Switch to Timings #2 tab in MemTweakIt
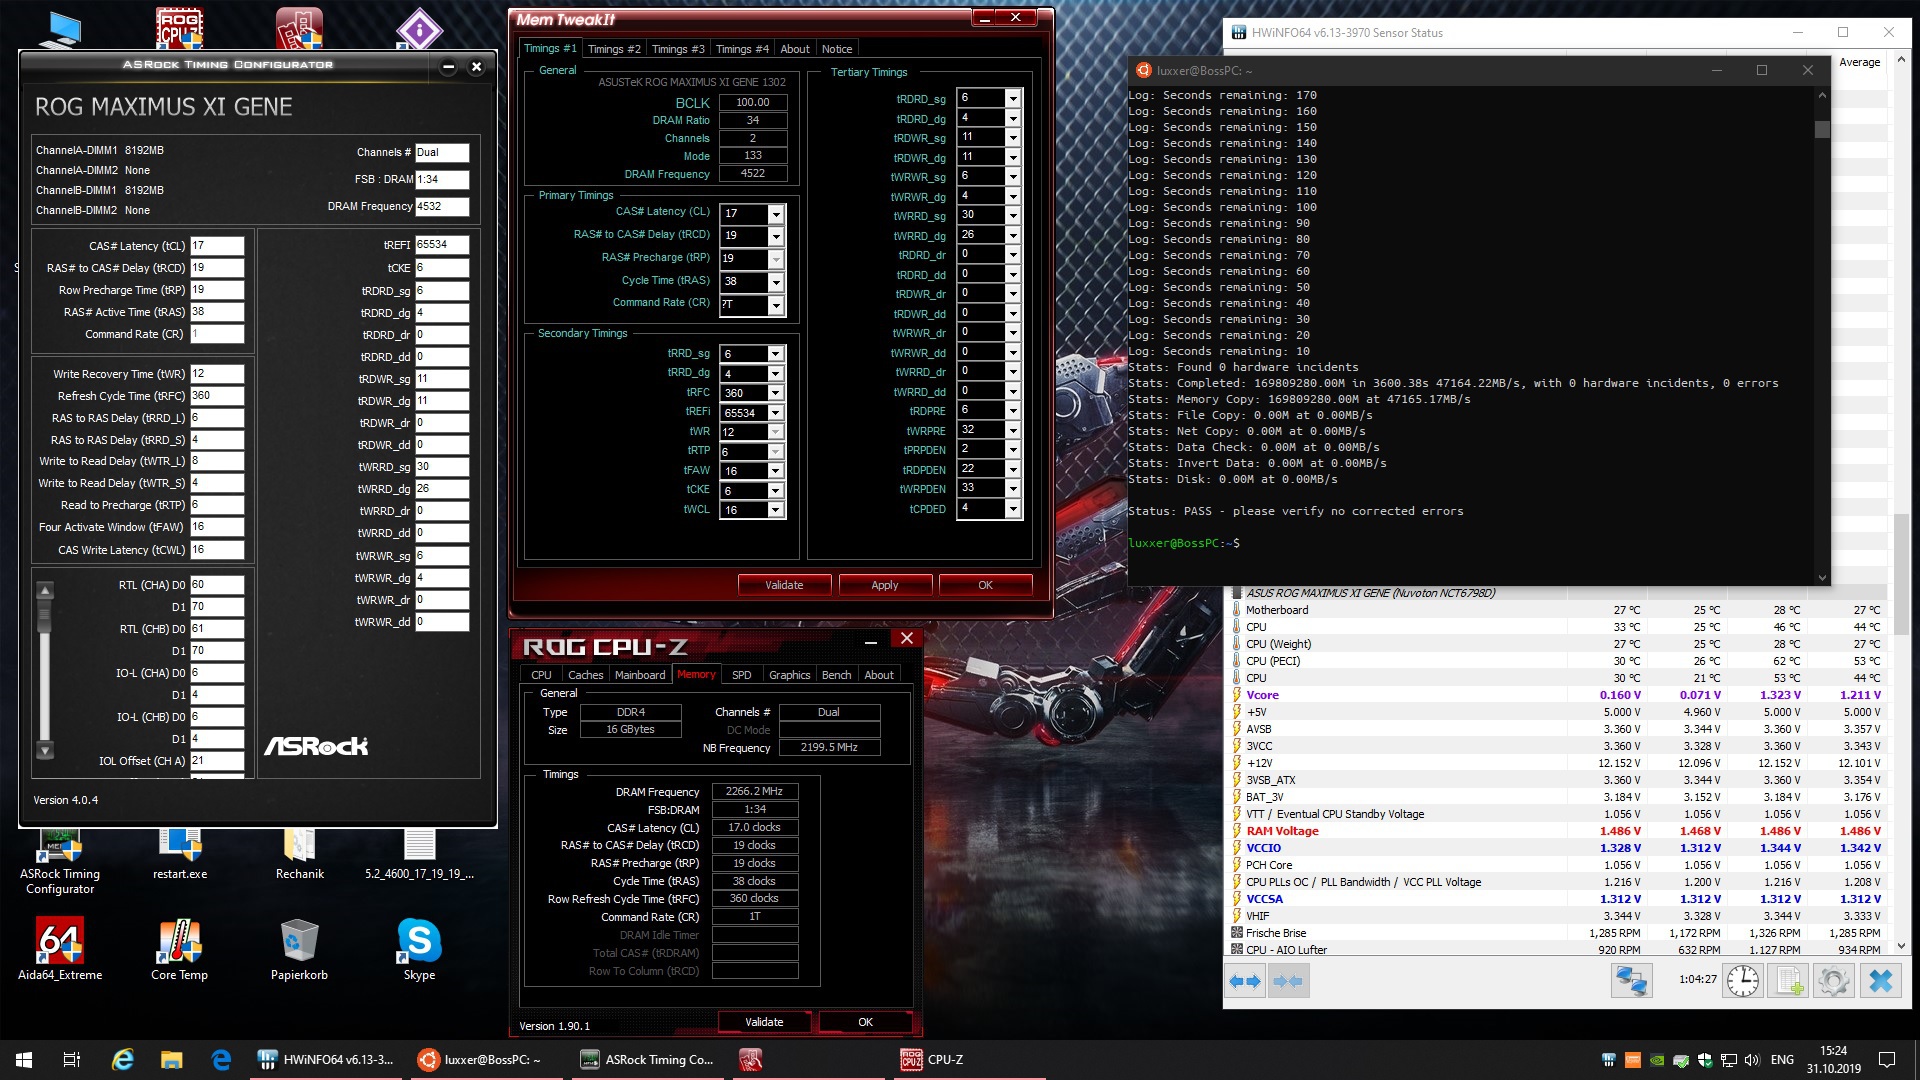The height and width of the screenshot is (1080, 1920). (x=614, y=49)
